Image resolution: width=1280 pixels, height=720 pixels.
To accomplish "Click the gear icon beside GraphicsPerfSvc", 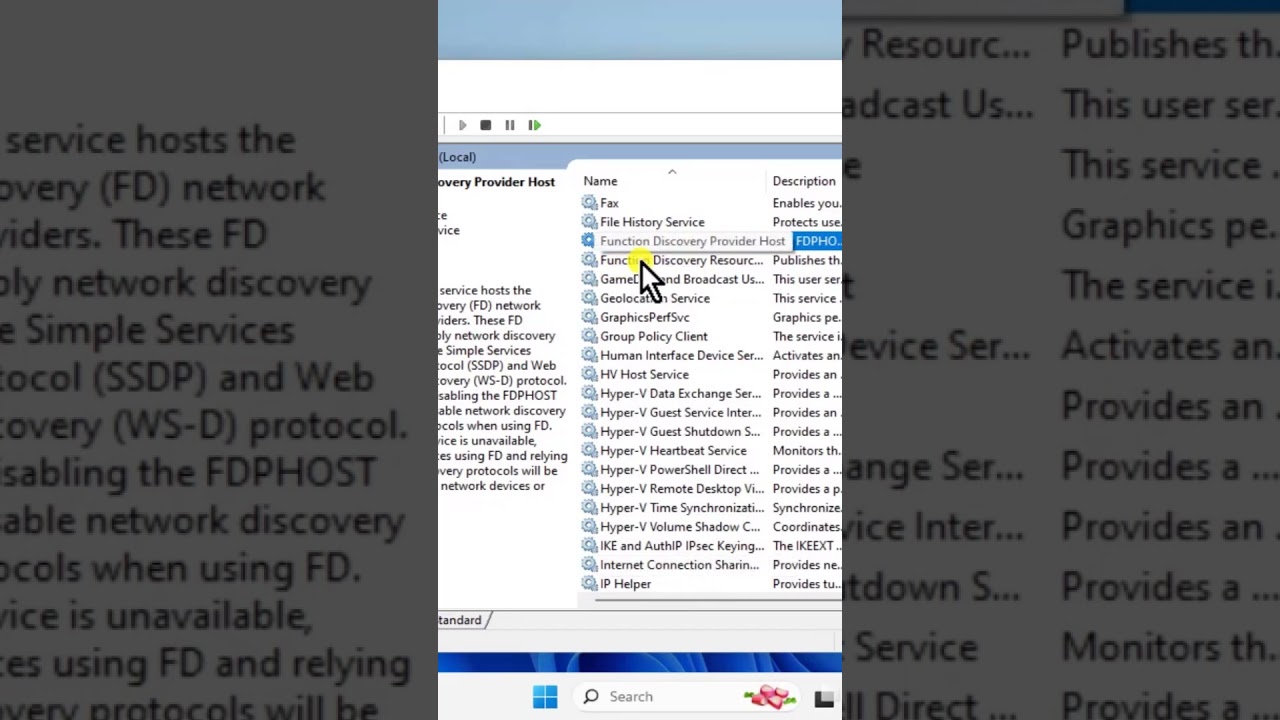I will click(589, 317).
